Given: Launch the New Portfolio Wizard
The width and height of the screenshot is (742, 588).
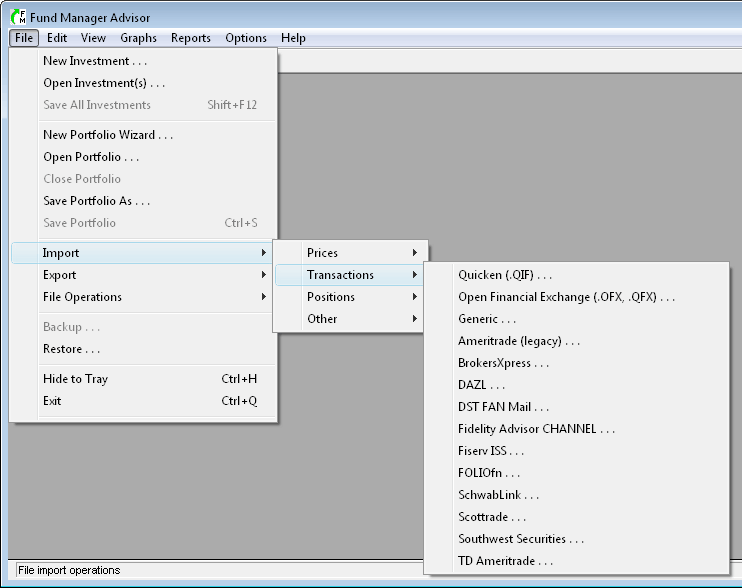Looking at the screenshot, I should [143, 135].
